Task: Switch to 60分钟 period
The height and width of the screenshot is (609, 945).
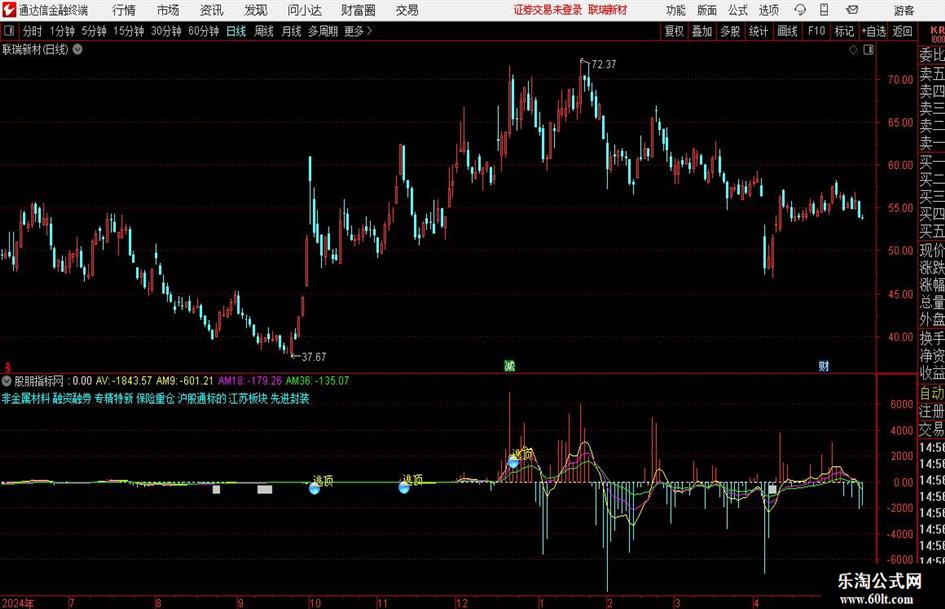Action: (204, 31)
